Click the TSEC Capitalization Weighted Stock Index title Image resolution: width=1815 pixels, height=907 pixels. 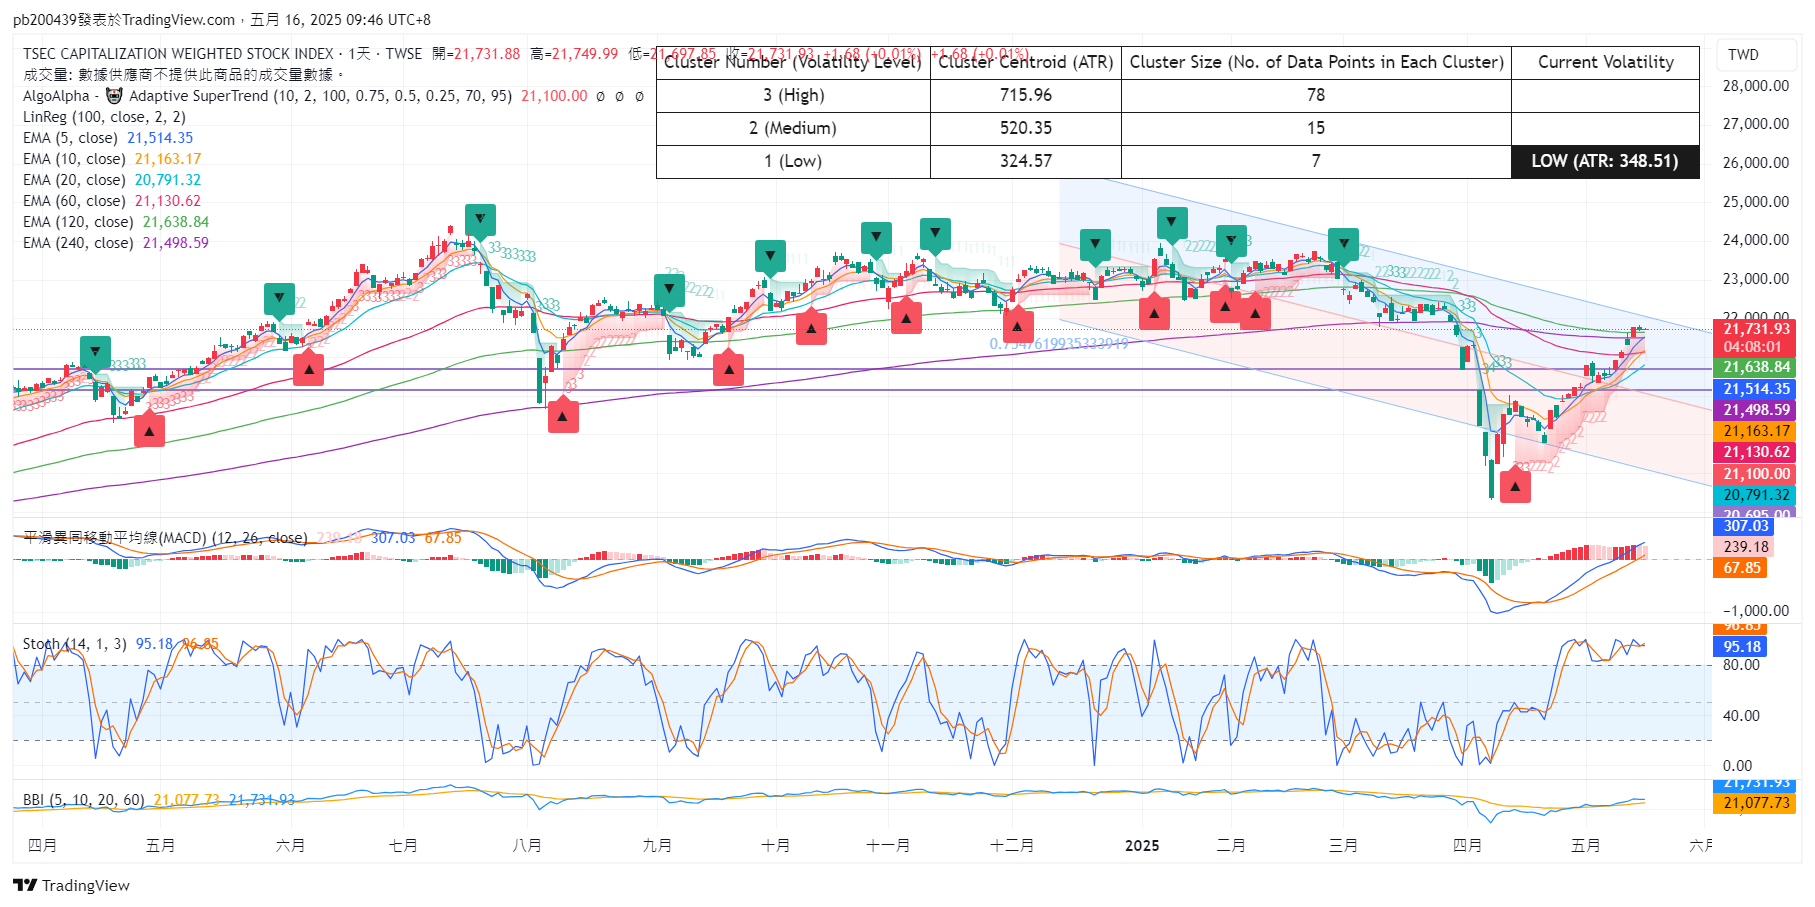178,54
